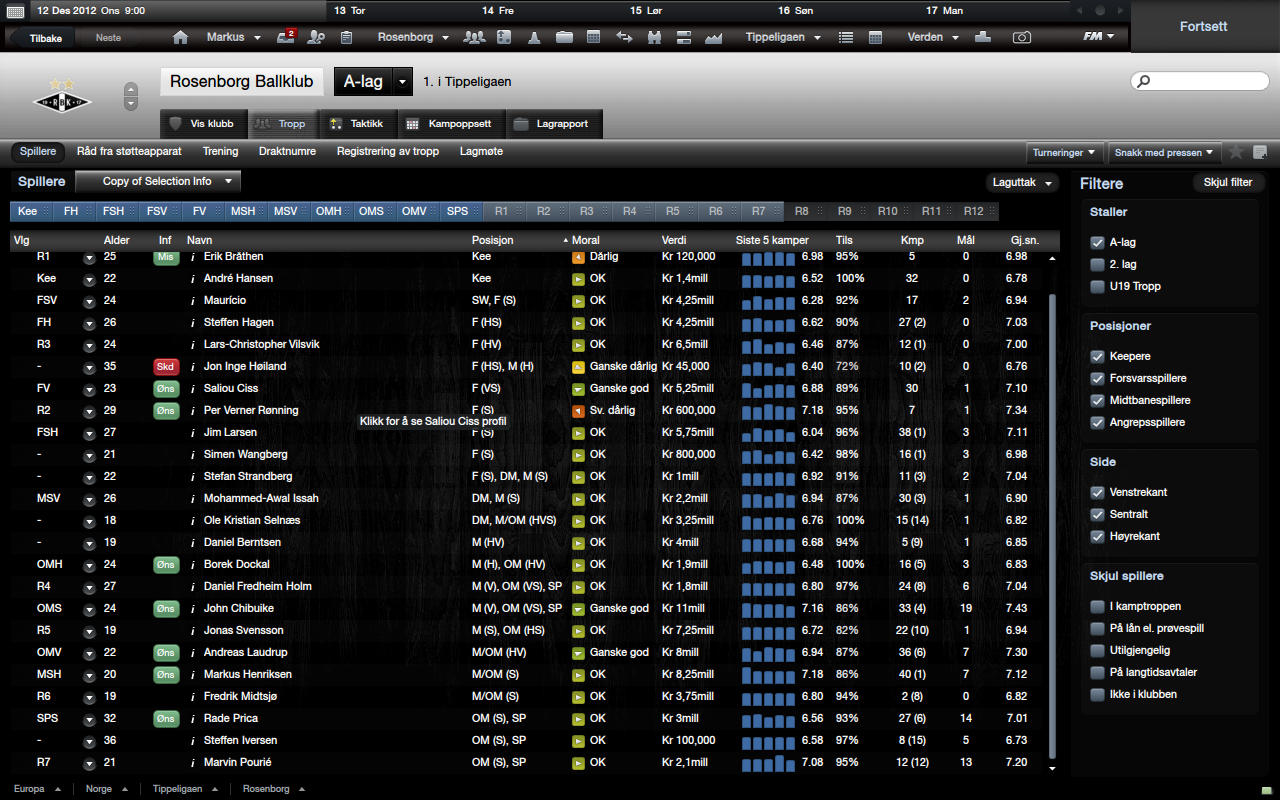
Task: Click the squad stepper beside the club crest
Action: pos(131,97)
